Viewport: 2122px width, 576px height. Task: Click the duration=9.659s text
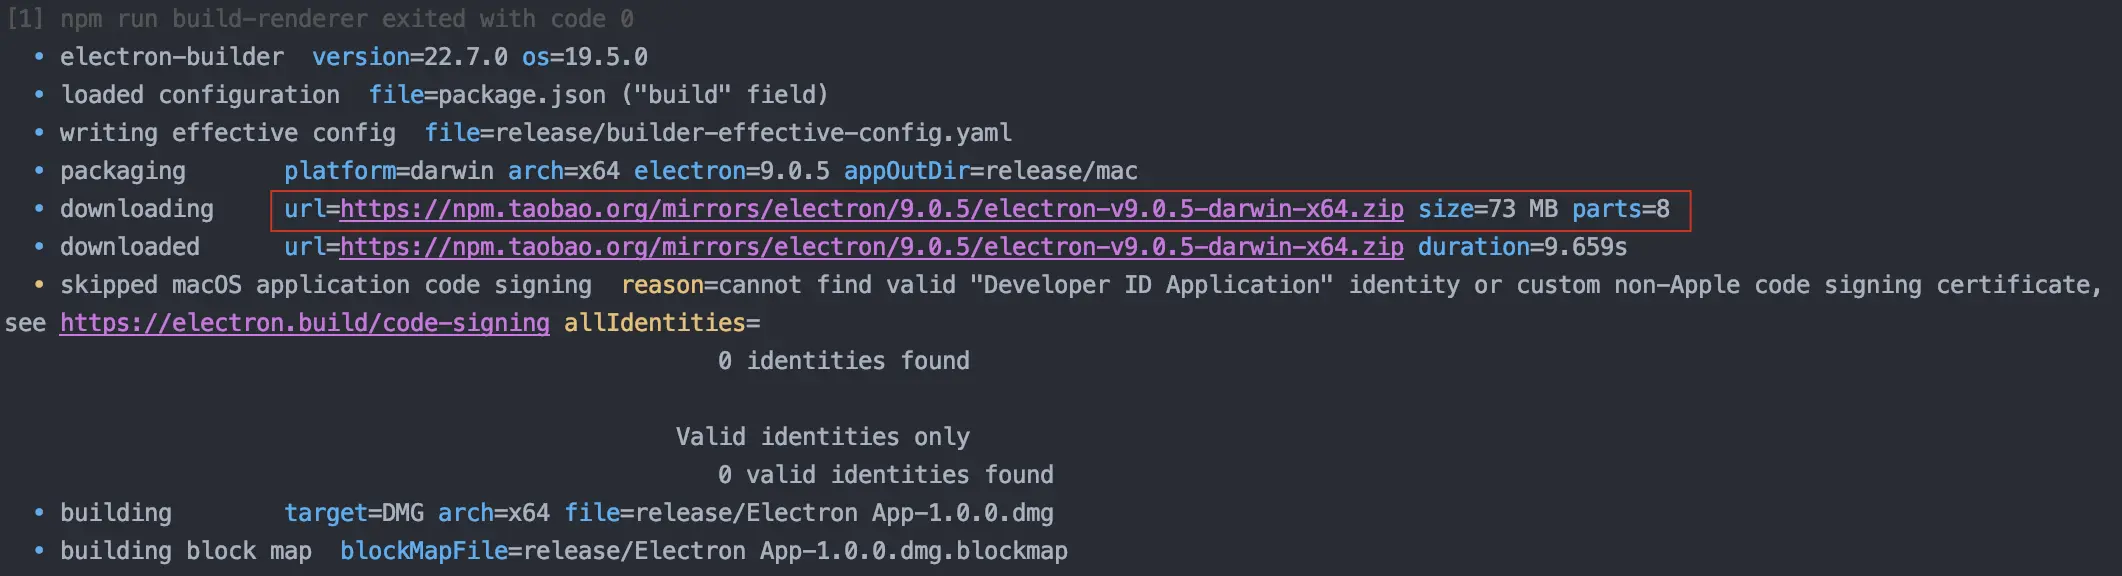point(1522,247)
